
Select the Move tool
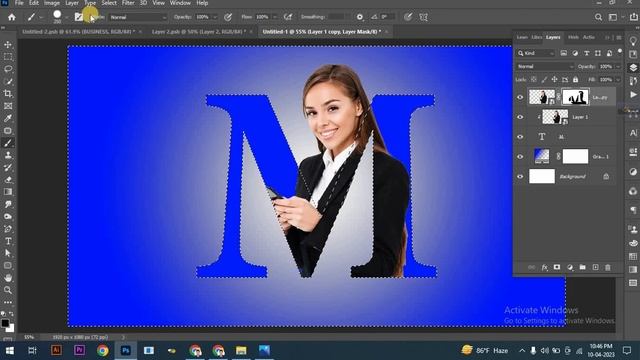coord(8,44)
